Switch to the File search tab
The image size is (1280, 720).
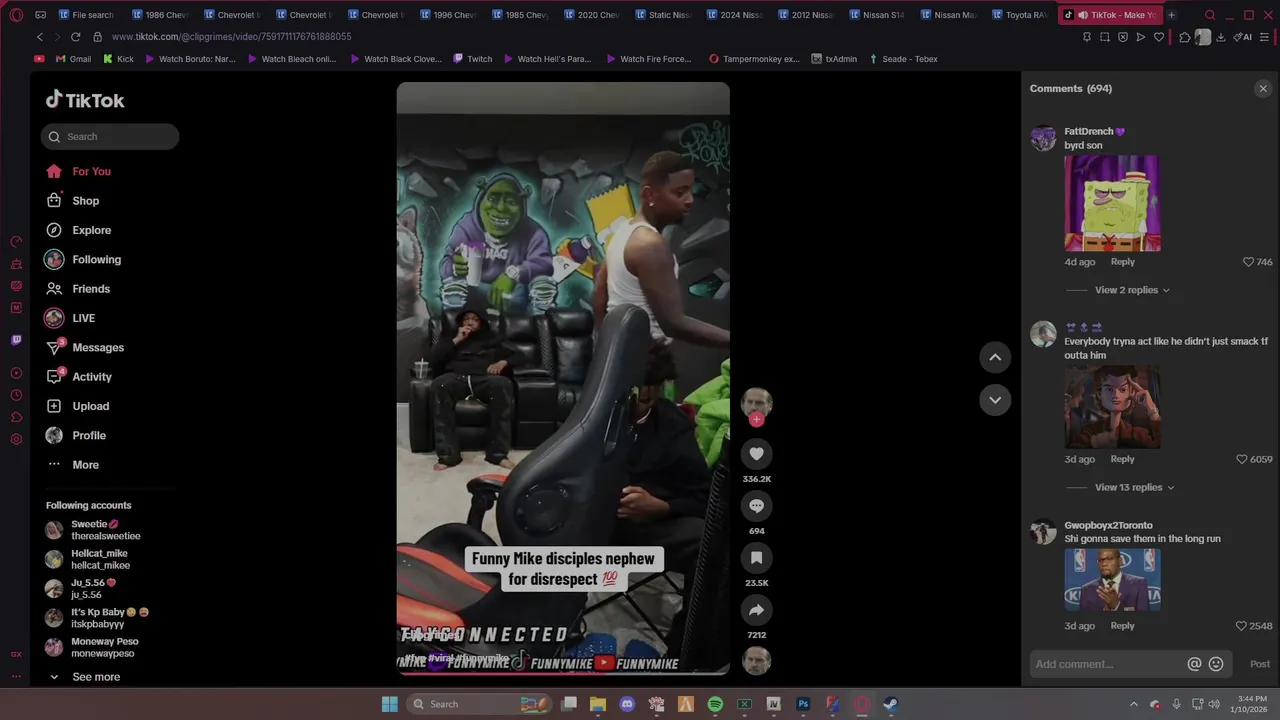[86, 15]
